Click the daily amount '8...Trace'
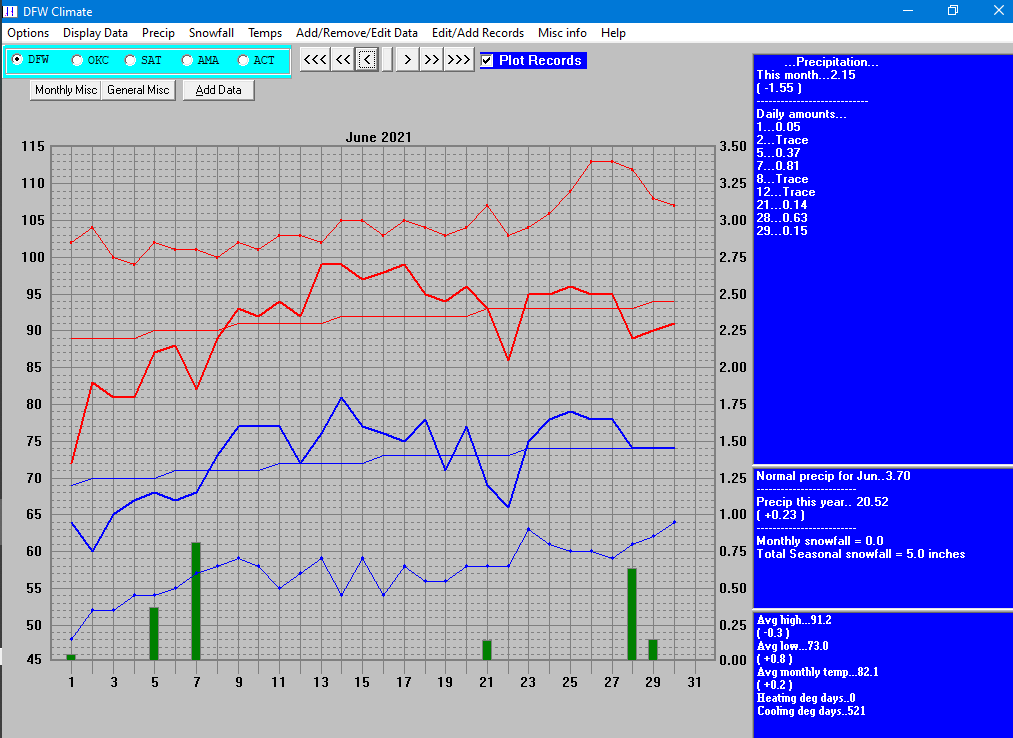Image resolution: width=1013 pixels, height=738 pixels. [x=782, y=179]
